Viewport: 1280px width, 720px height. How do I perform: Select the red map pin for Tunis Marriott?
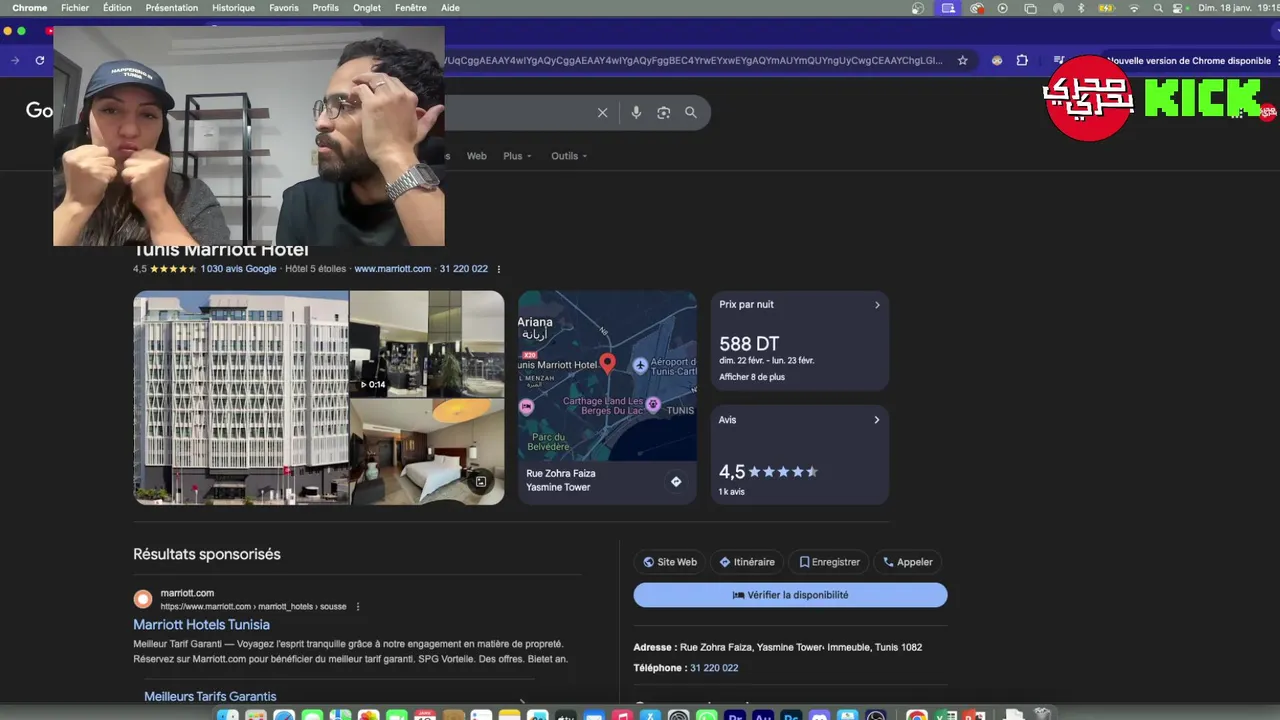607,362
